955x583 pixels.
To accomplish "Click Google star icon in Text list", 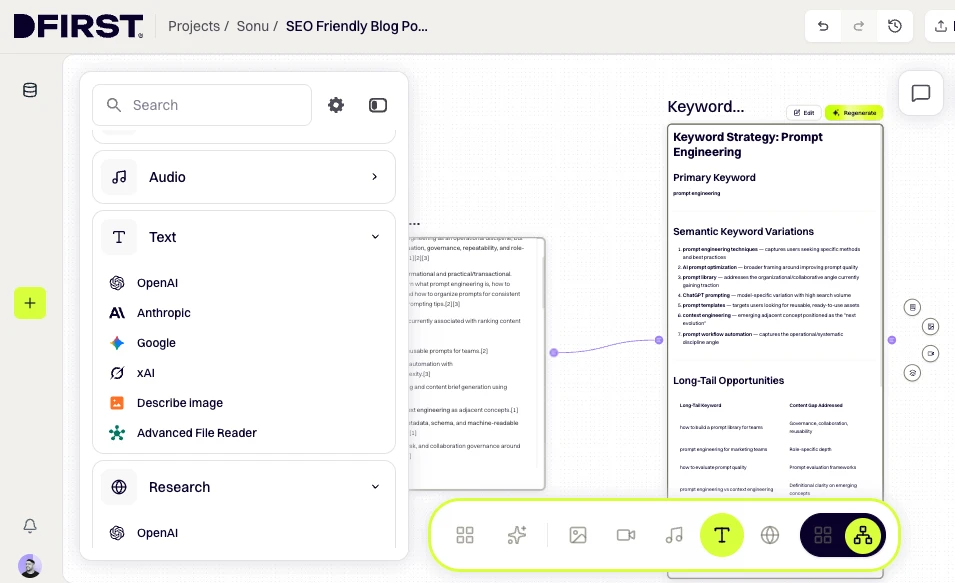I will coord(117,343).
